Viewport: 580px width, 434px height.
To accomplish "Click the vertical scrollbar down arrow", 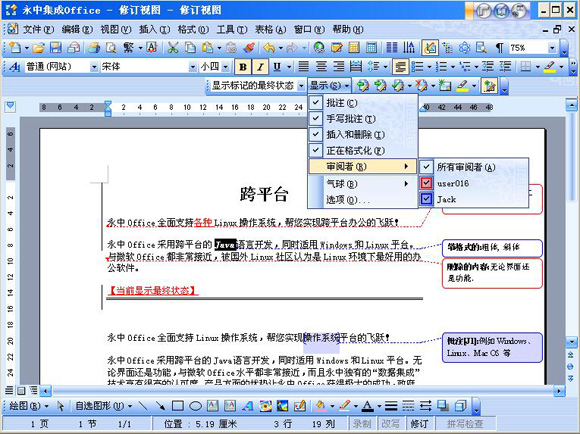I will (x=571, y=342).
